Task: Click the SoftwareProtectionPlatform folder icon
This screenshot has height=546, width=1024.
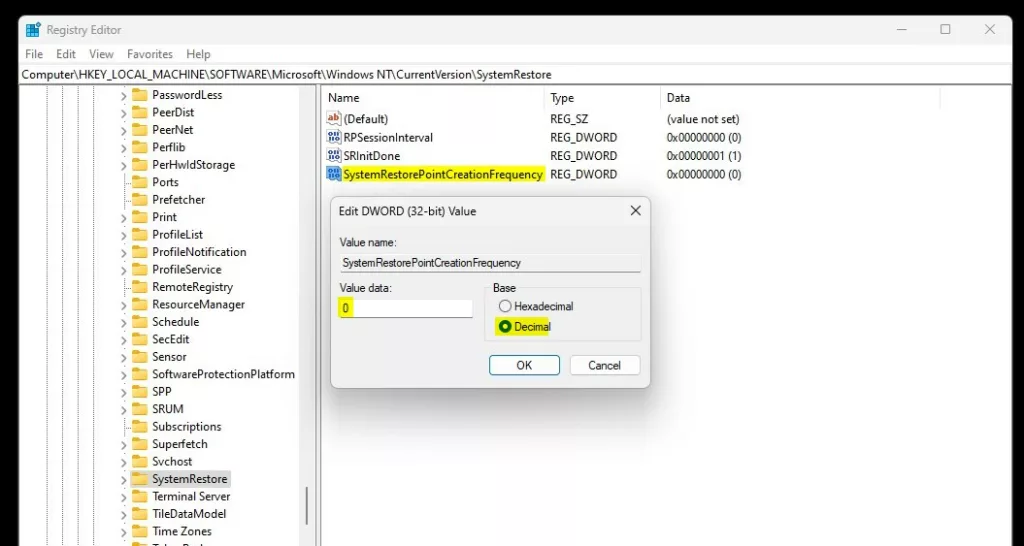Action: [x=140, y=374]
